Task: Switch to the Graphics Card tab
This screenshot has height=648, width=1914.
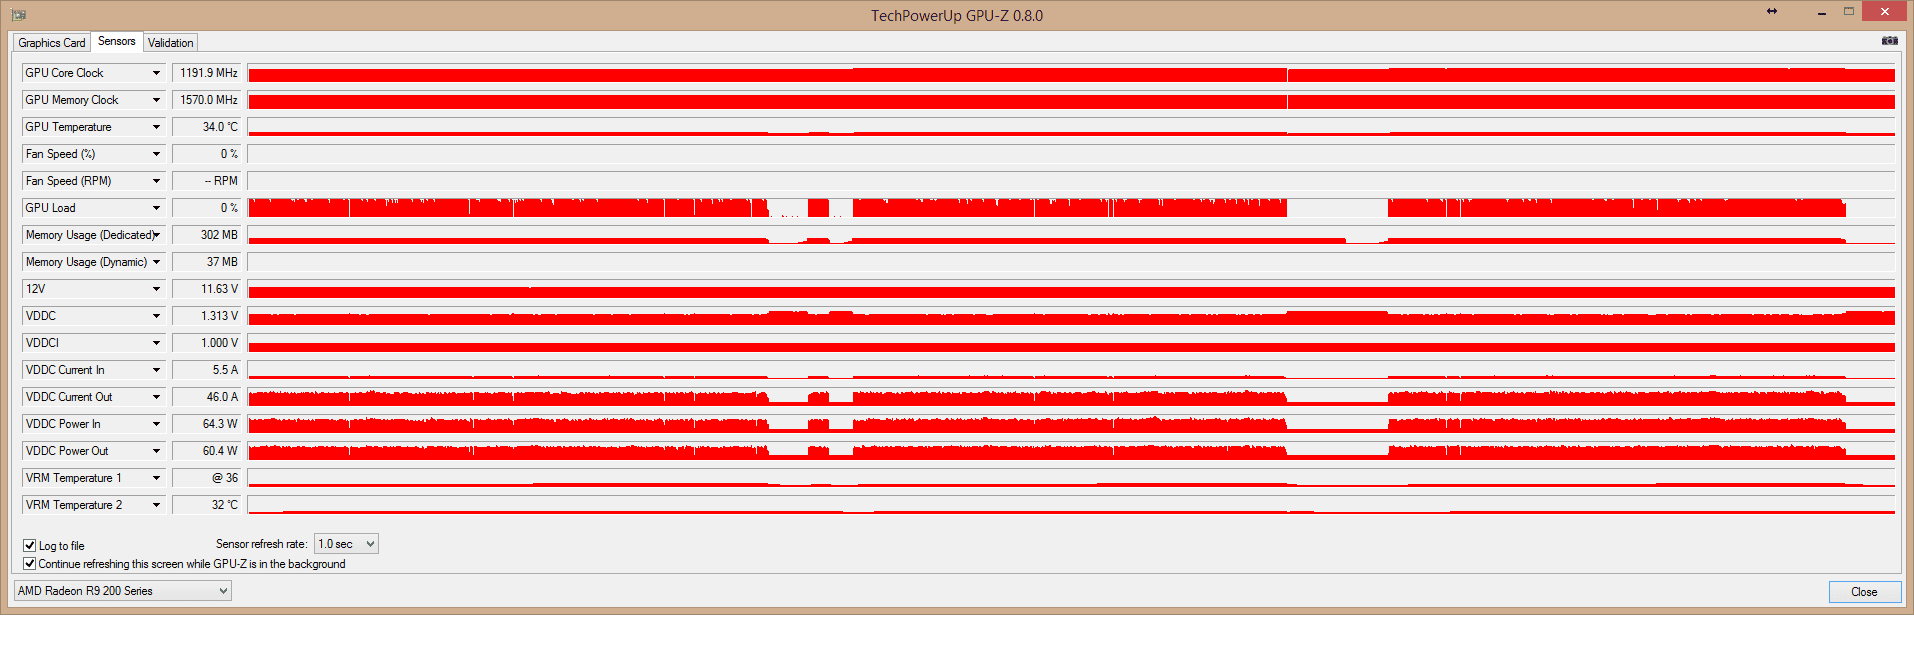Action: click(52, 43)
